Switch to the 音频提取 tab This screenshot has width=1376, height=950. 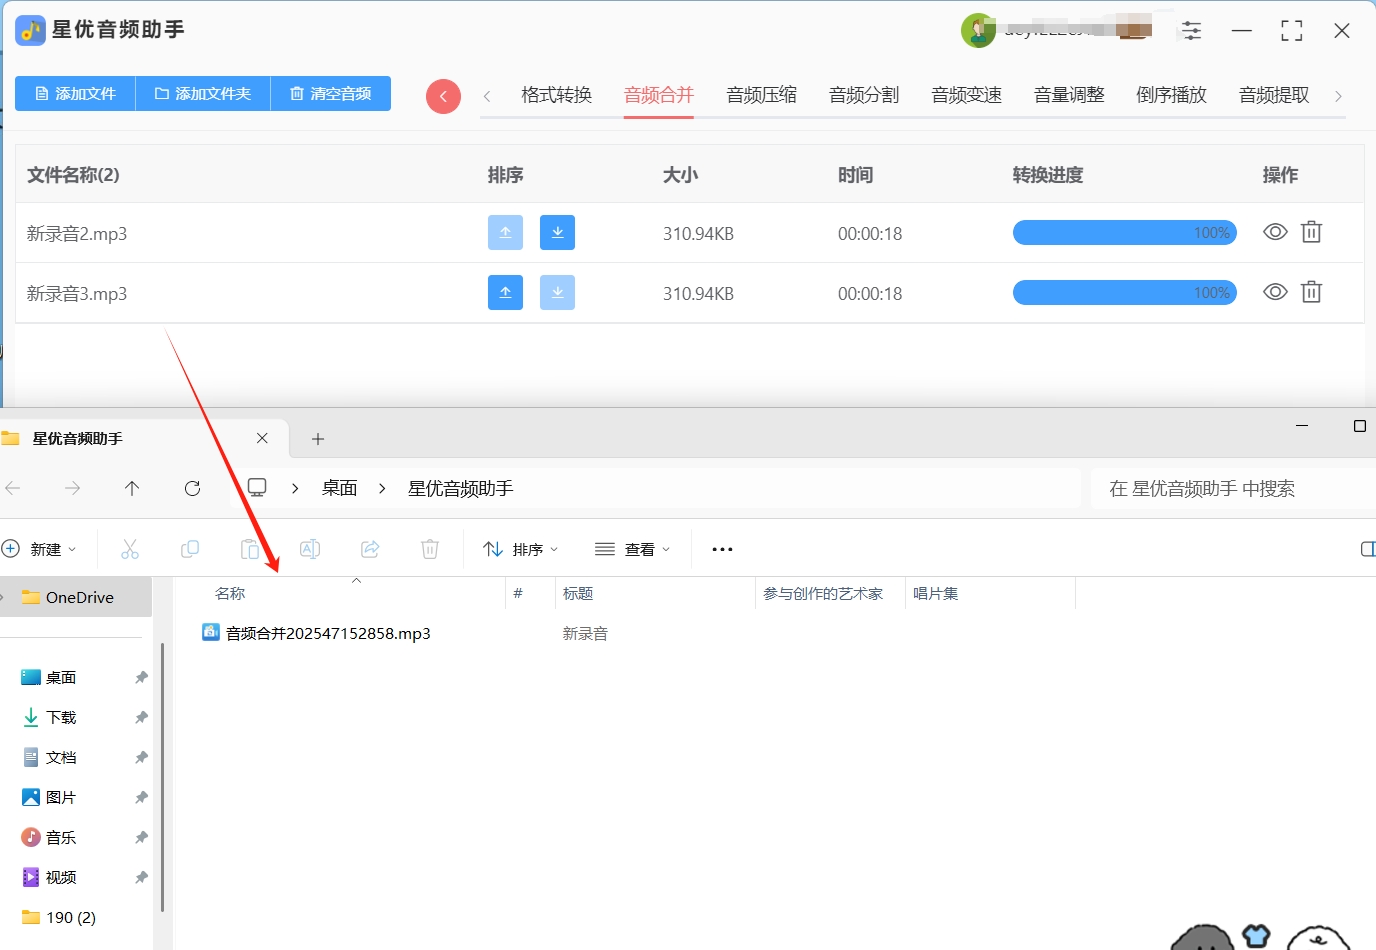[1274, 95]
